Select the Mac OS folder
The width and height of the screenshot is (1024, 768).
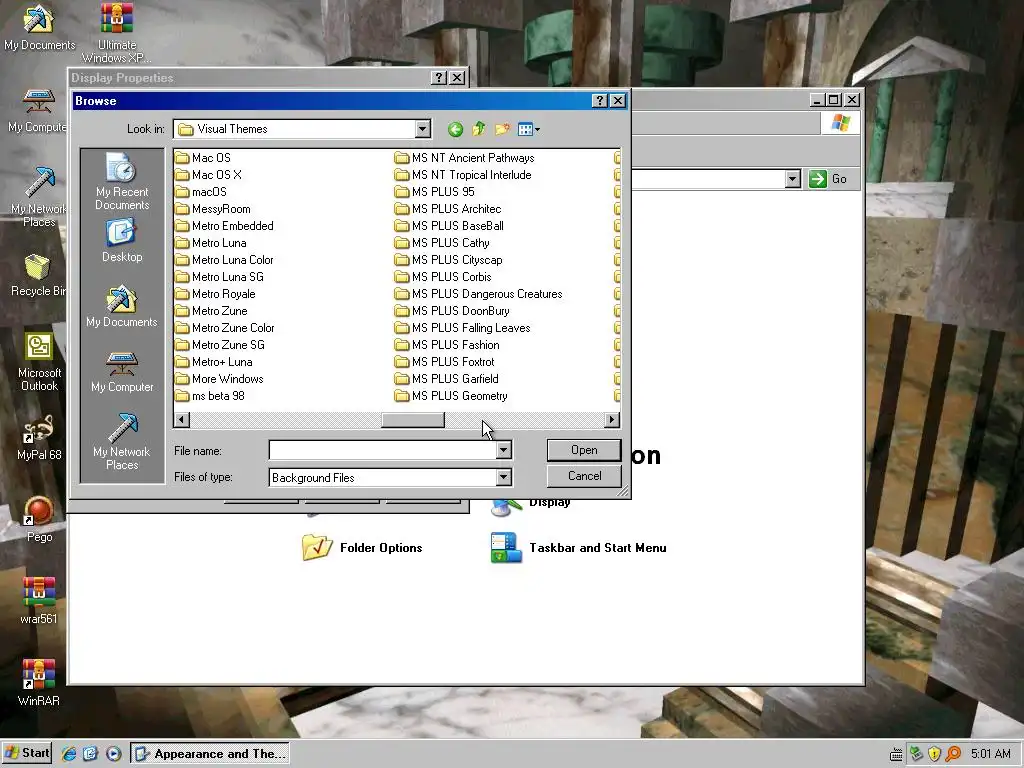coord(203,158)
